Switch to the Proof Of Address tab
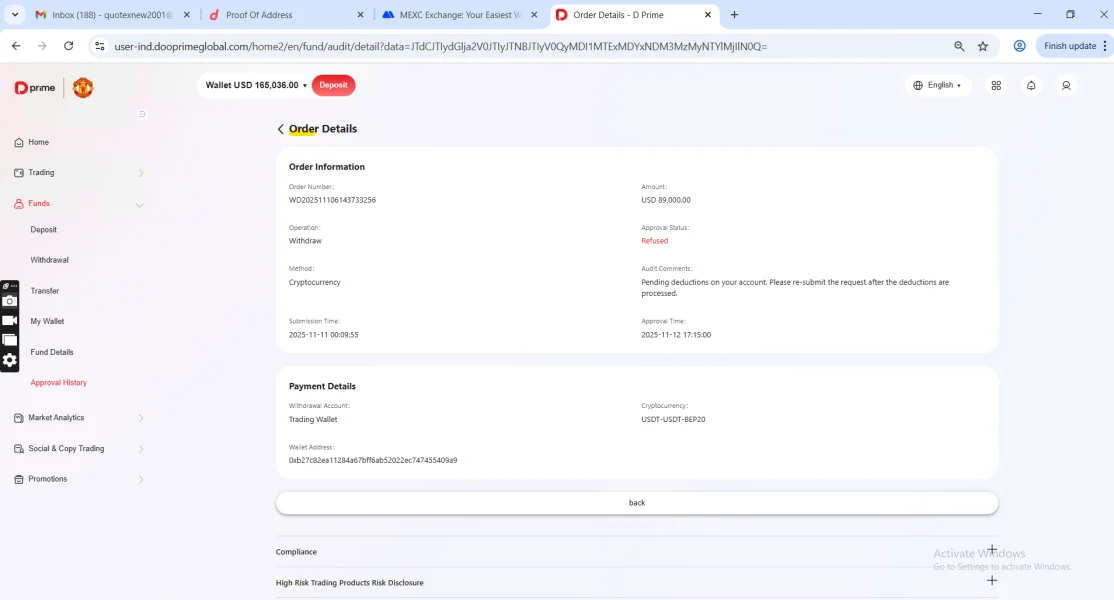The image size is (1114, 600). (258, 15)
